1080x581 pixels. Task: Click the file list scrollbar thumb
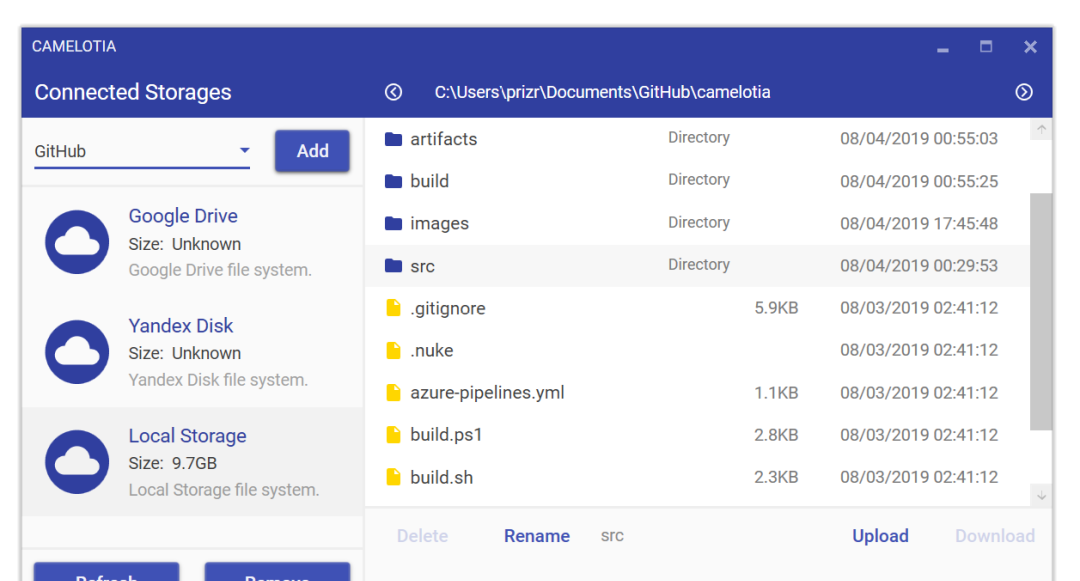1041,311
